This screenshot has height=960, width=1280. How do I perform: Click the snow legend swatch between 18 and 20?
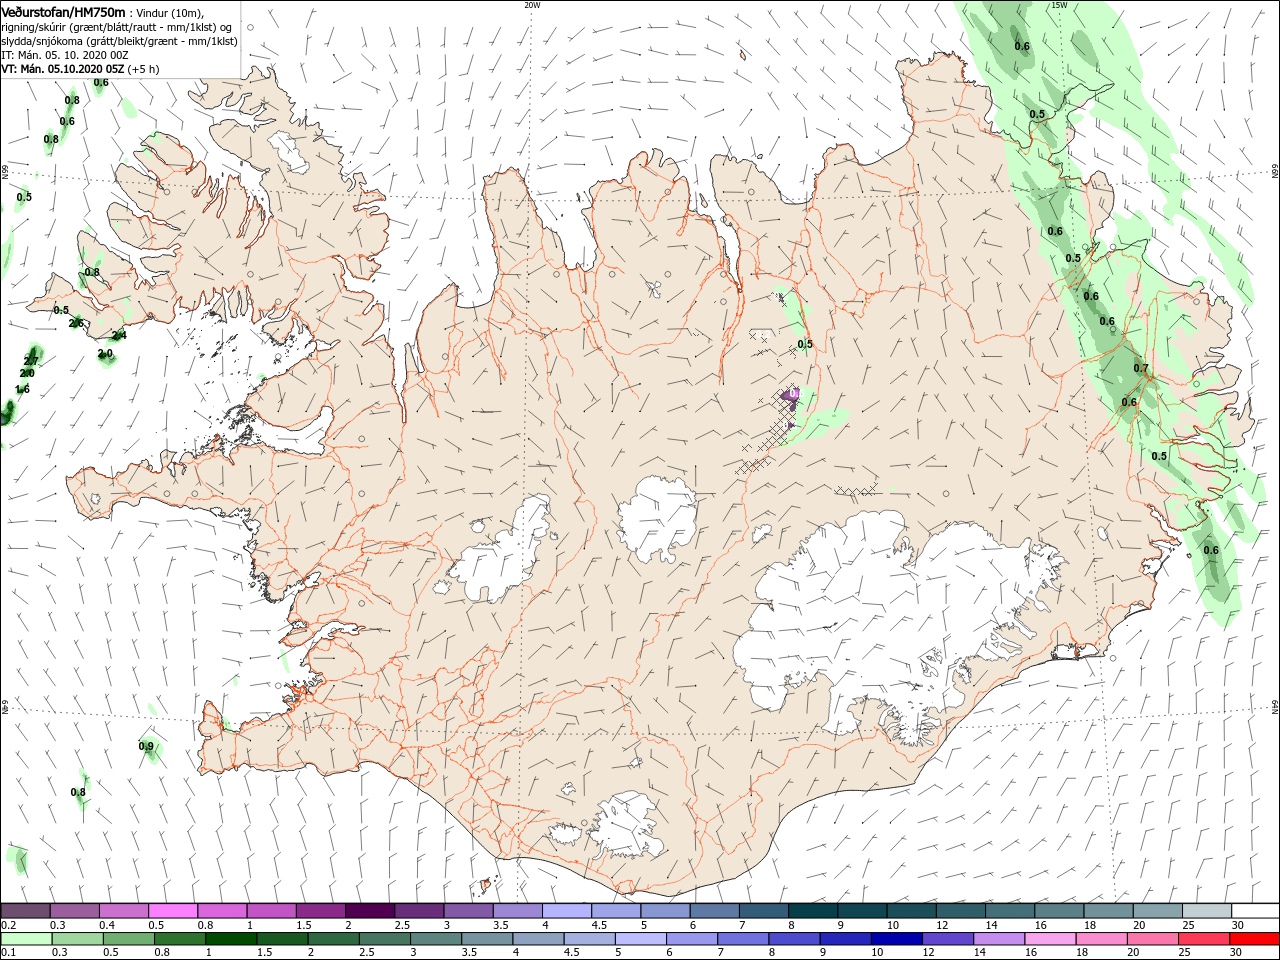[x=1108, y=910]
